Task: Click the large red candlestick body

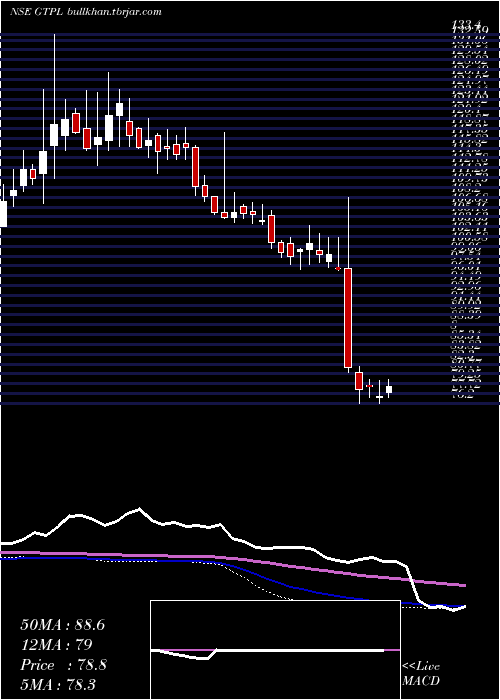Action: coord(348,318)
